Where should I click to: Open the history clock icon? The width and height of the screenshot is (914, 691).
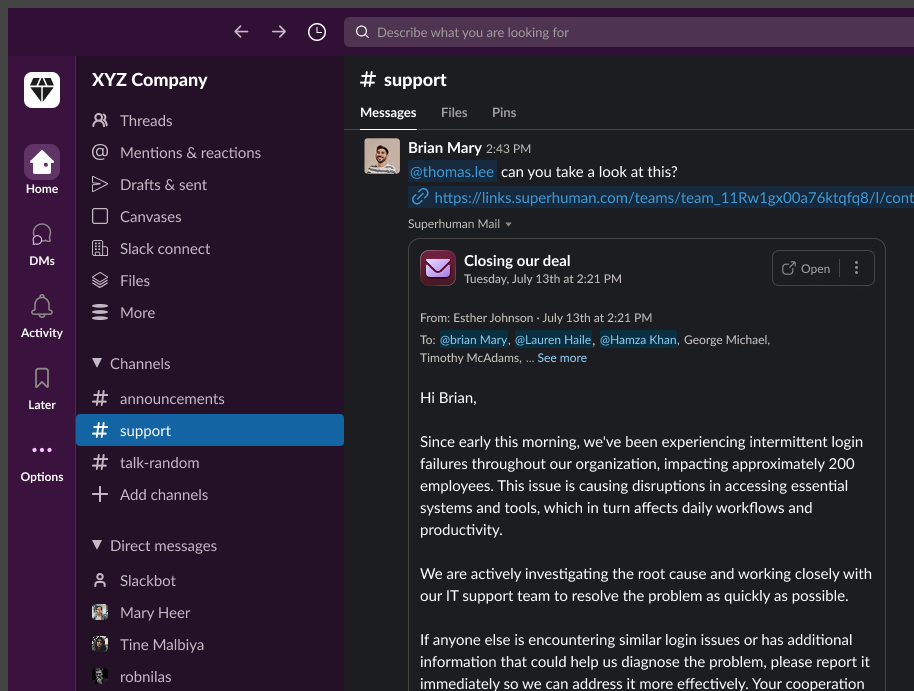pos(317,31)
